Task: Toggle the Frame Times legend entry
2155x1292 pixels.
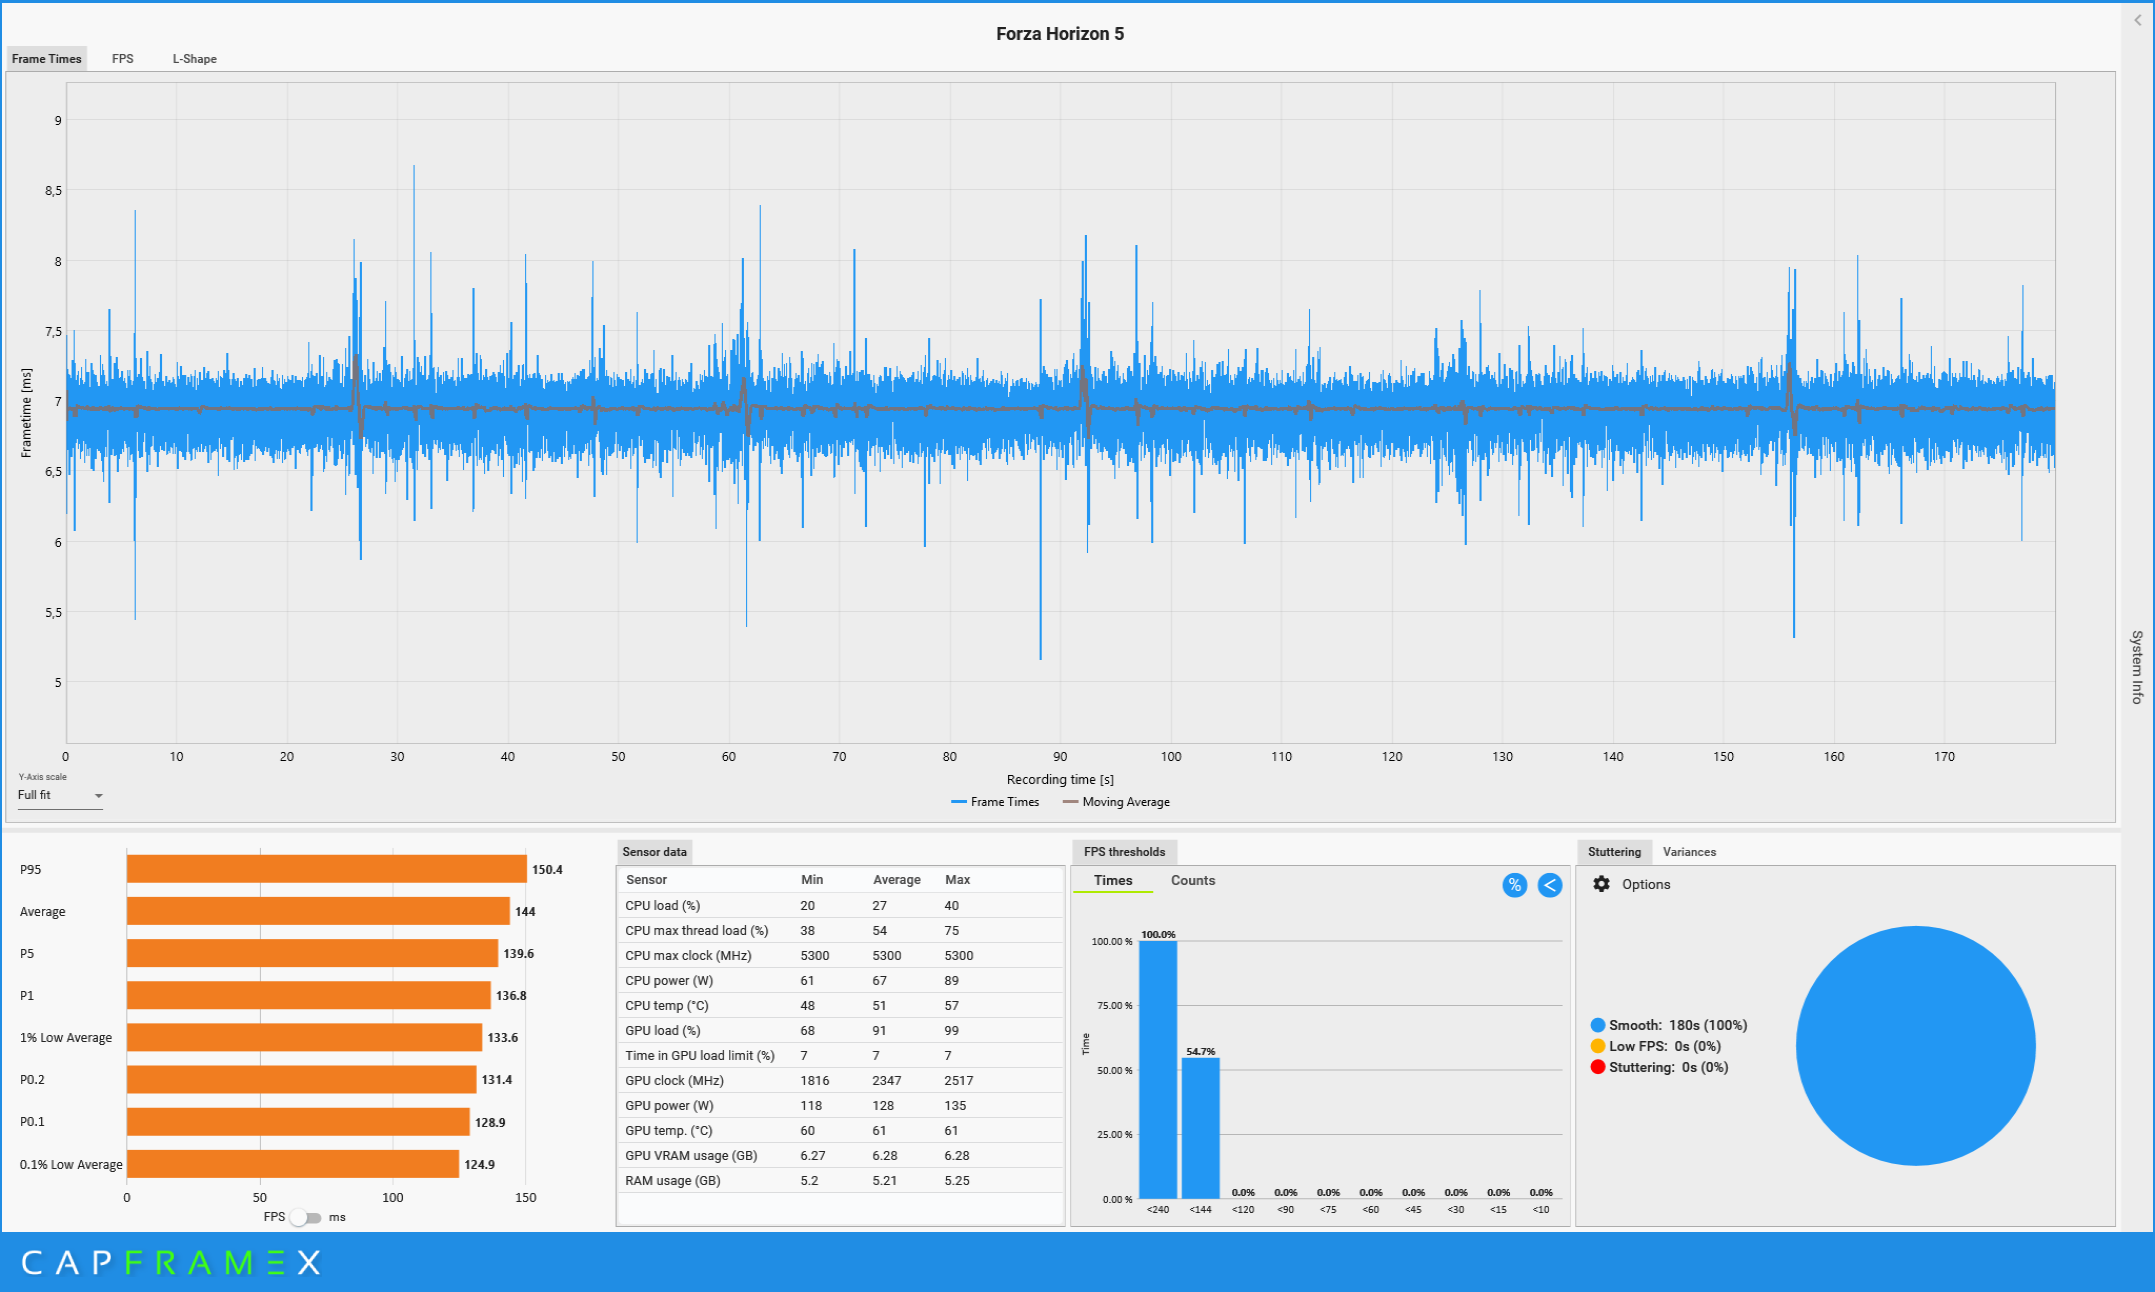Action: pos(995,802)
